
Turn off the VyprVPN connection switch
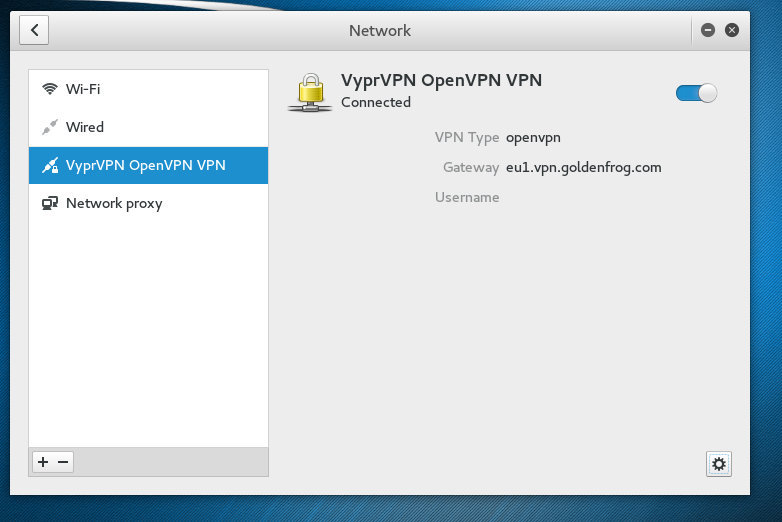(696, 93)
